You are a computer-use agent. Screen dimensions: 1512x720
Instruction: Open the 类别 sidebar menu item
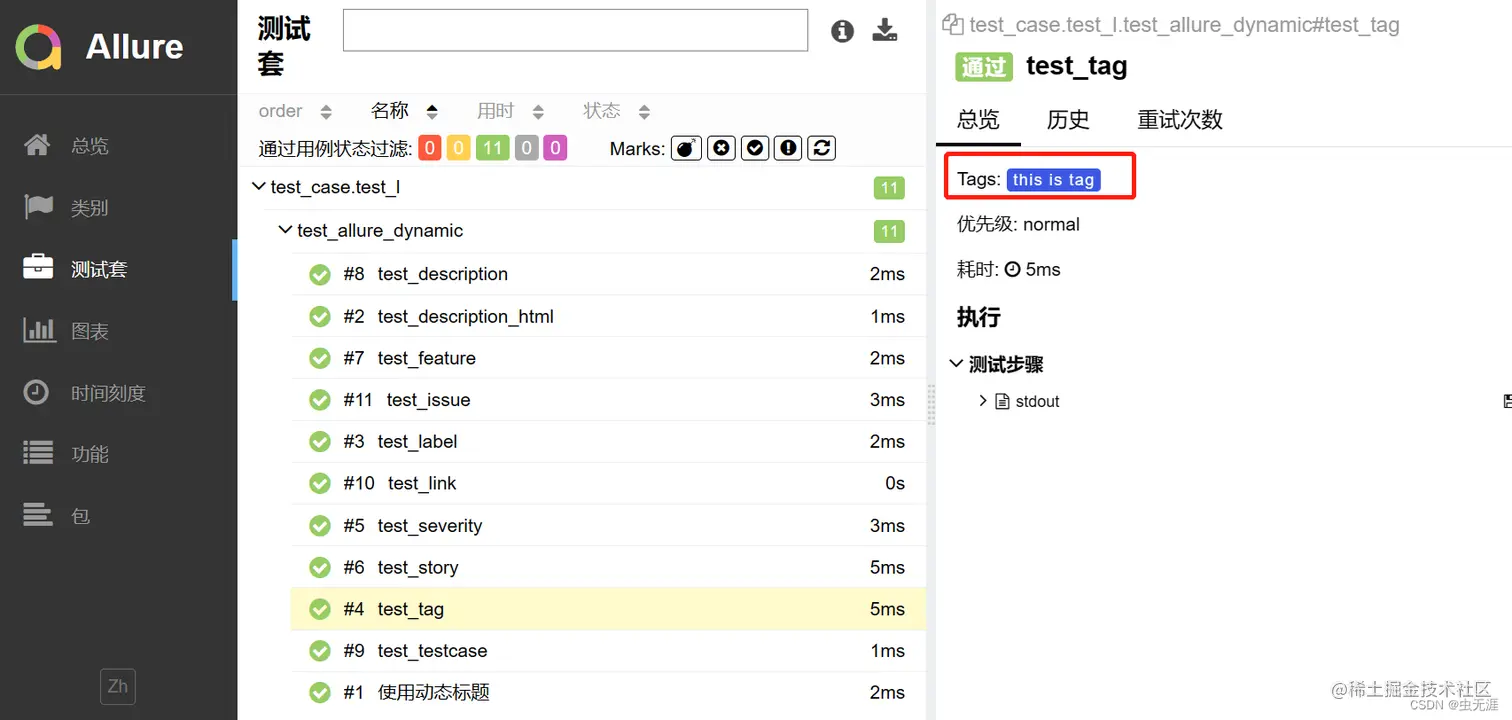(x=118, y=208)
